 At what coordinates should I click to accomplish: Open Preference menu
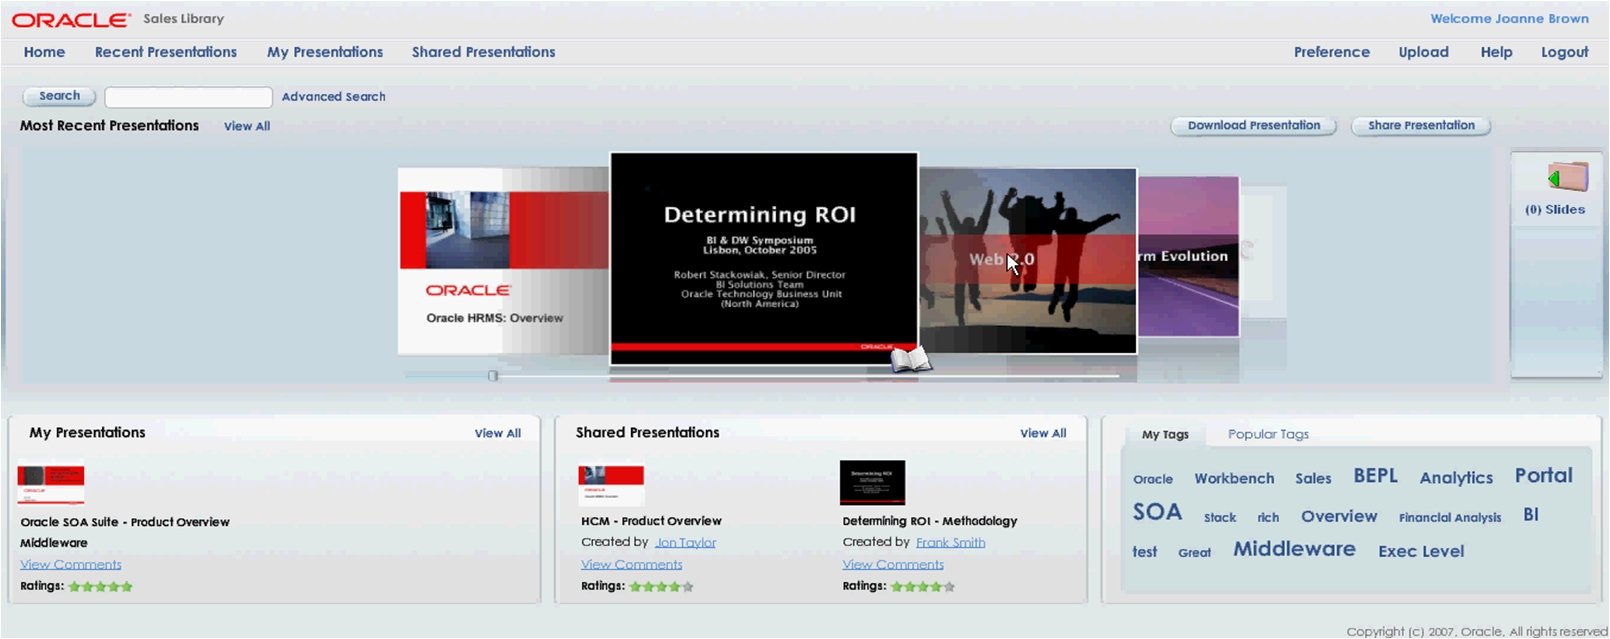[1332, 52]
